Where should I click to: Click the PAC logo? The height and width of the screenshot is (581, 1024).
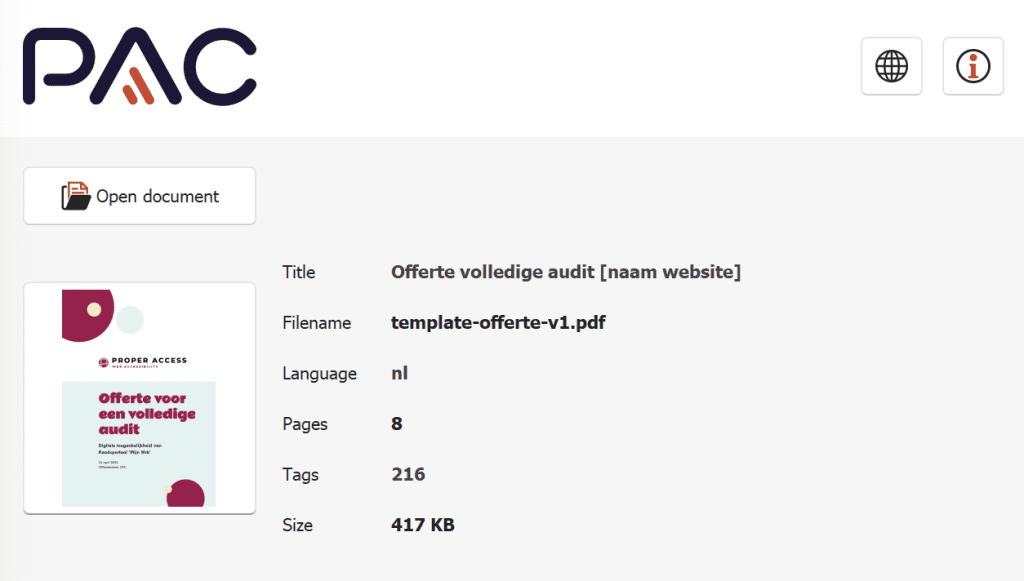pos(140,66)
